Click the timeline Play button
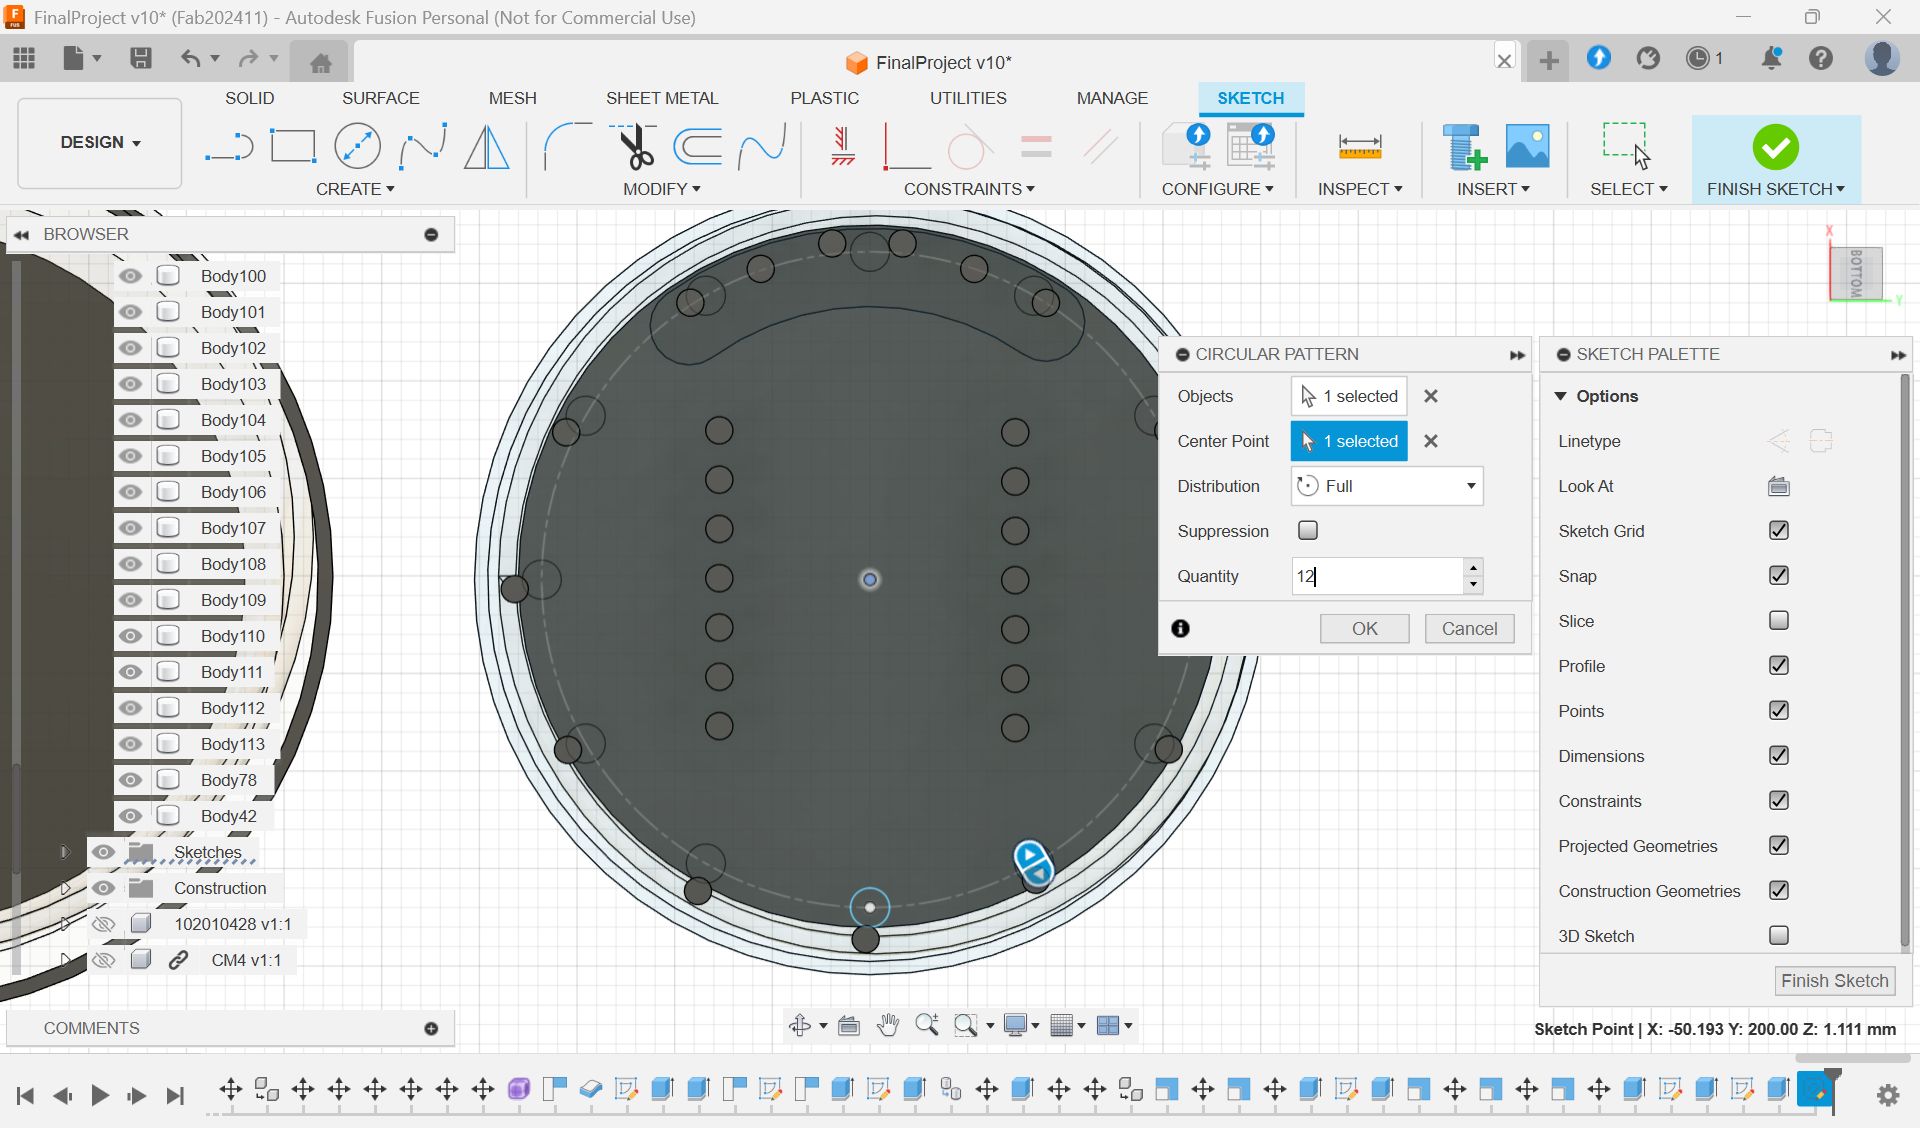 coord(99,1095)
